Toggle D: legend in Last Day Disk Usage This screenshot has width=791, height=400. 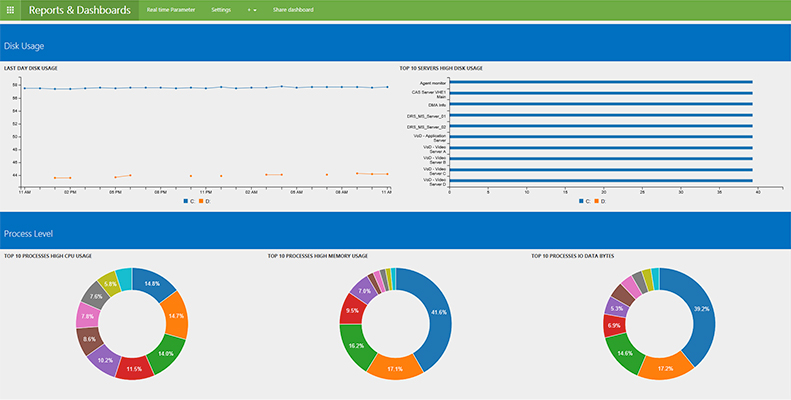[x=204, y=201]
